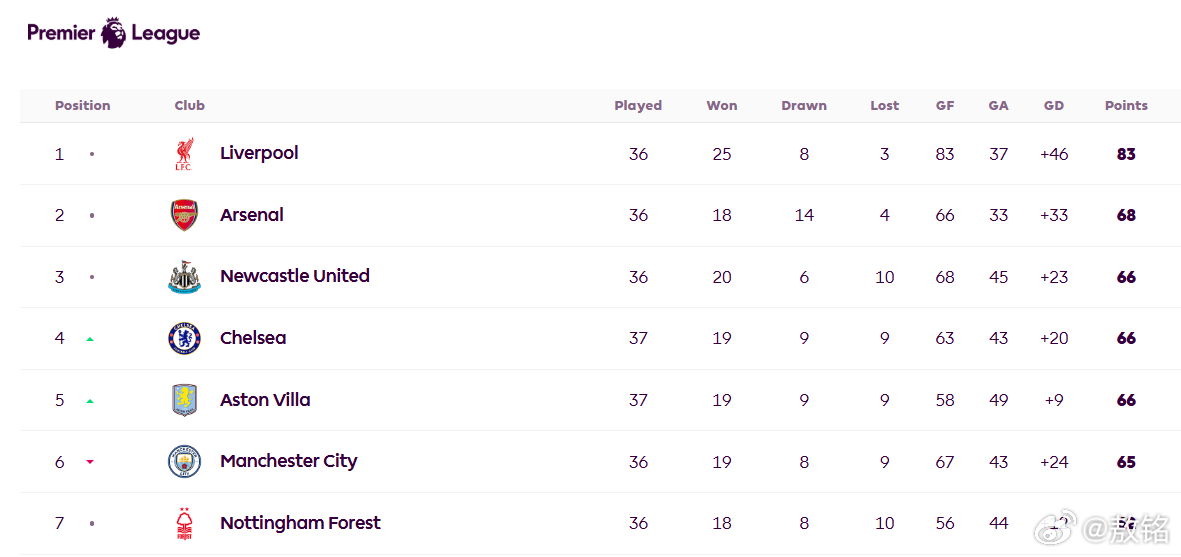Click Manchester City's red down-arrow indicator

90,462
